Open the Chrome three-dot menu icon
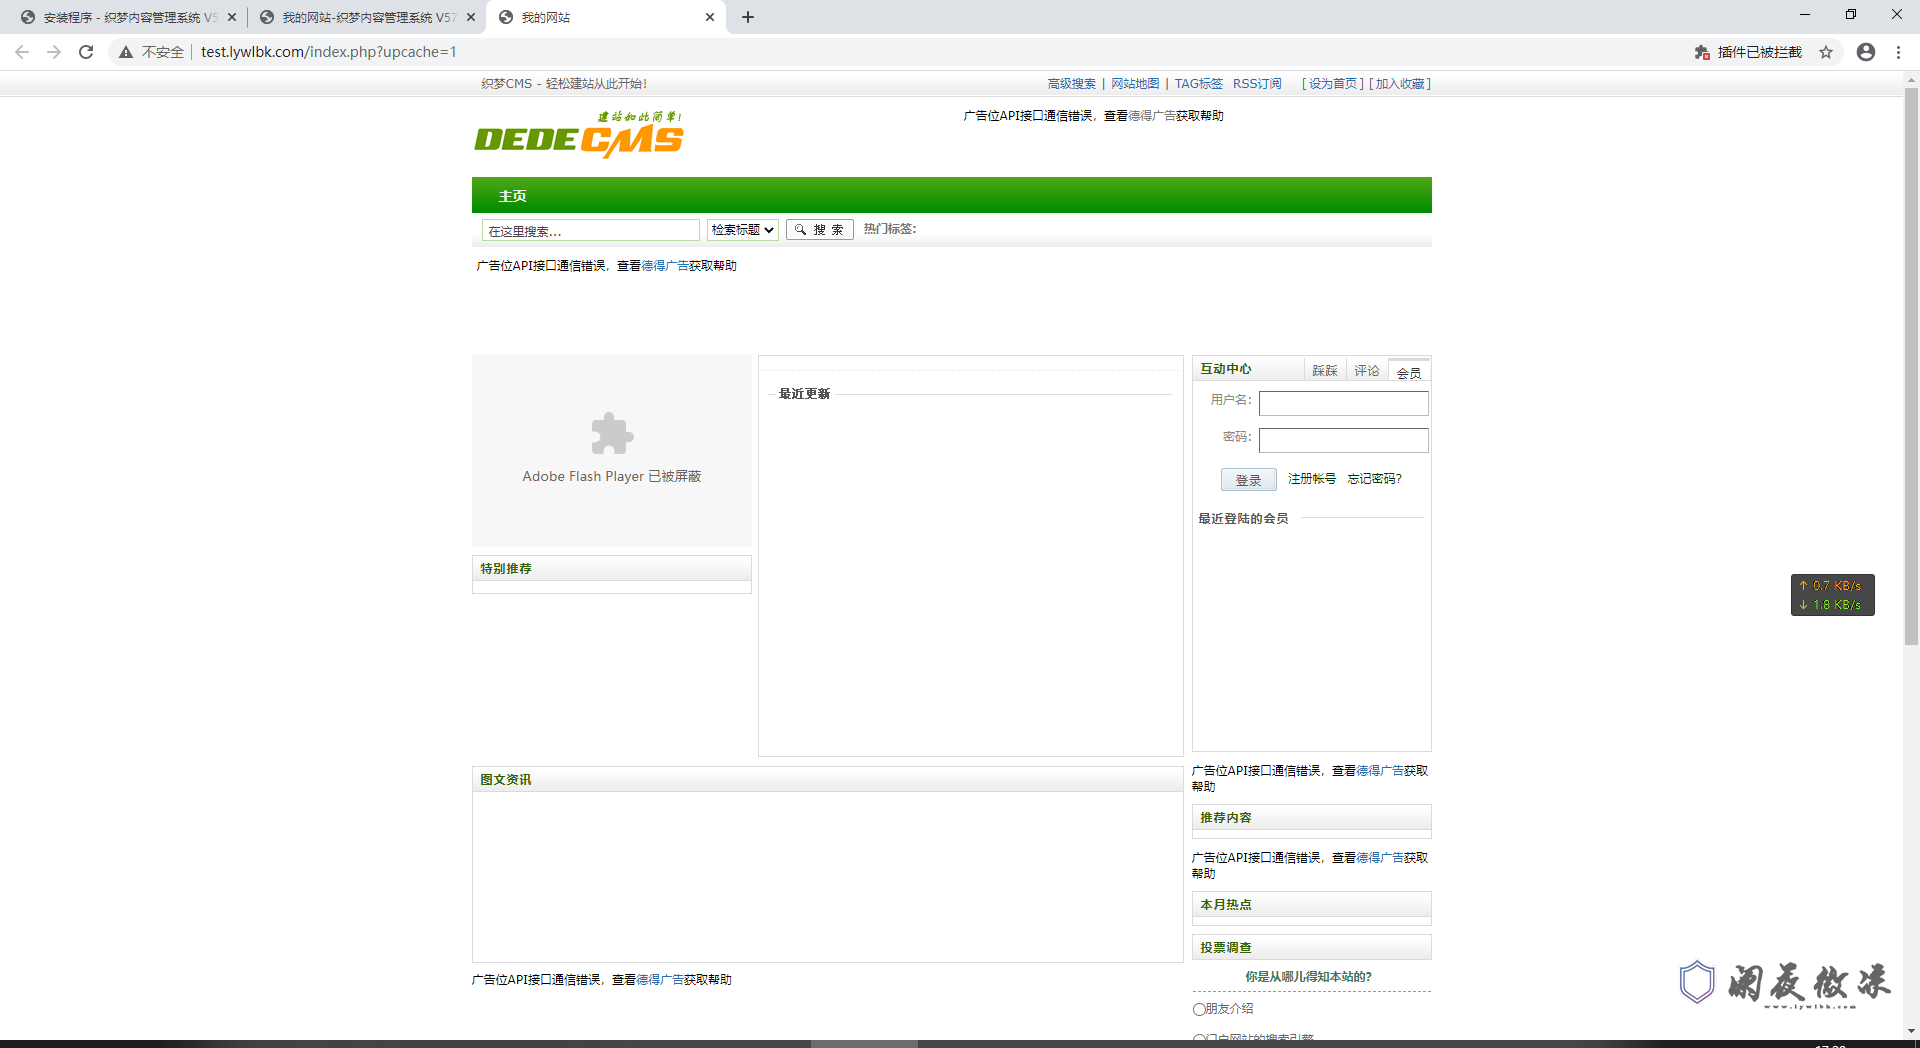This screenshot has height=1048, width=1920. tap(1899, 52)
